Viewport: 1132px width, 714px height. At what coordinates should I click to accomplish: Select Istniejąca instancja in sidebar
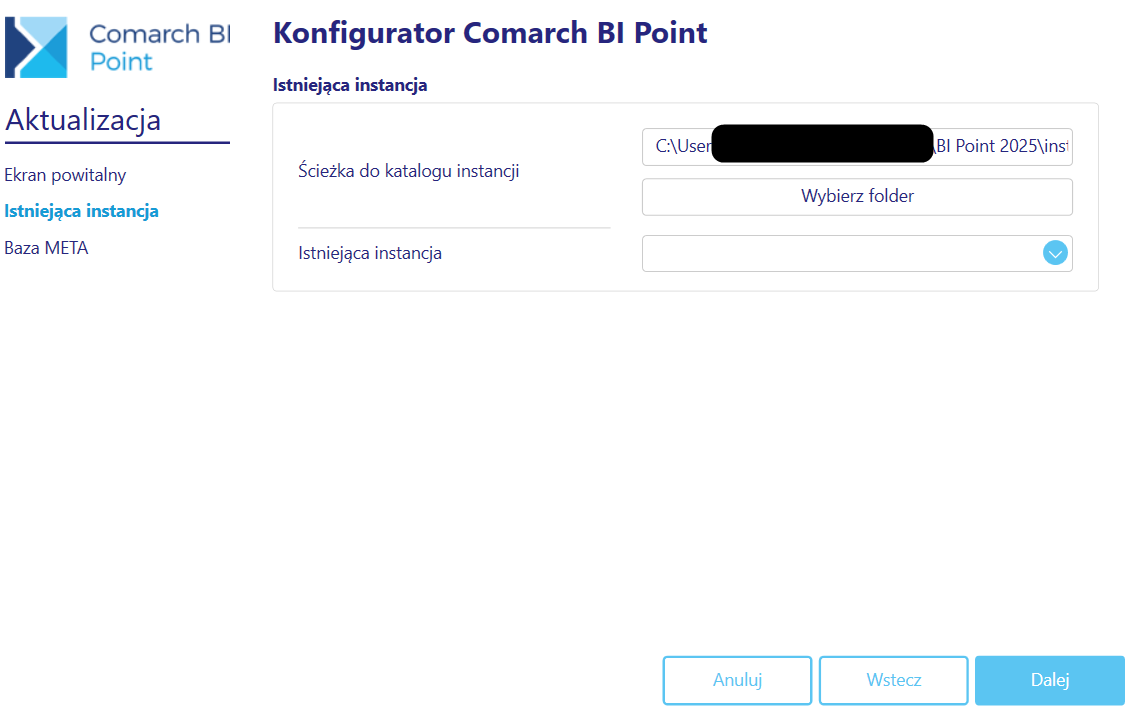point(82,211)
